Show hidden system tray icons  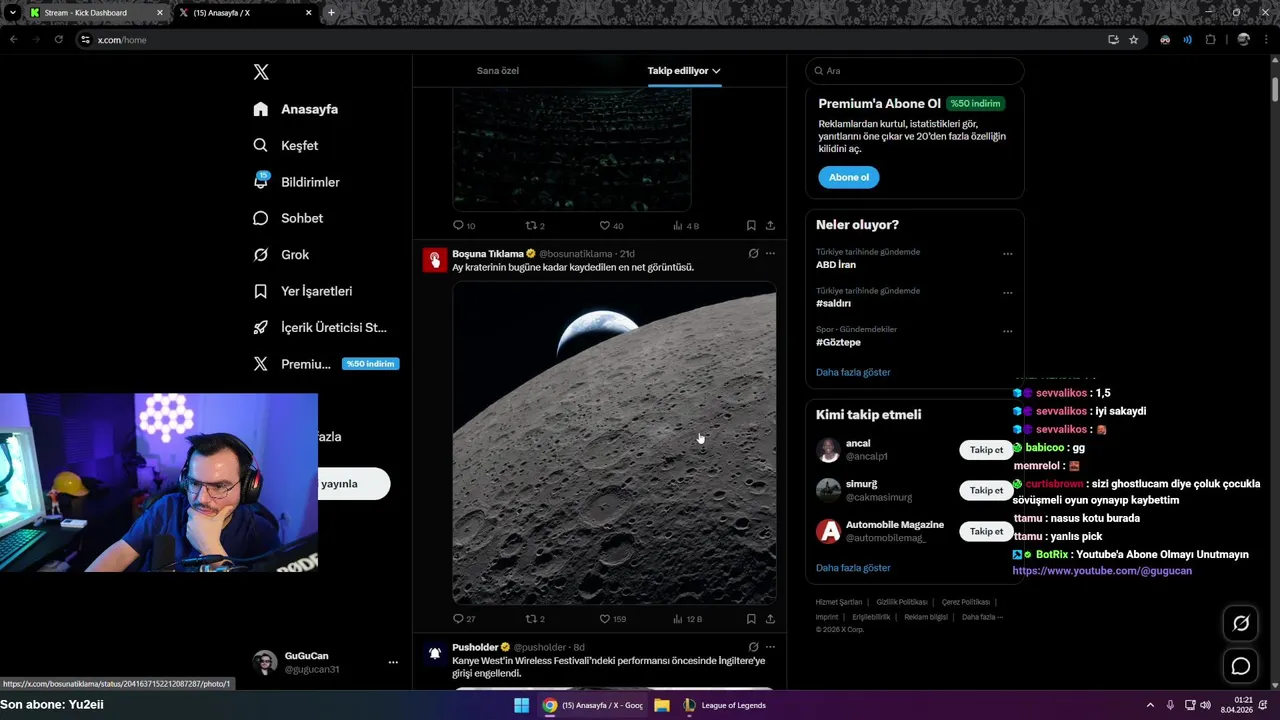1150,705
